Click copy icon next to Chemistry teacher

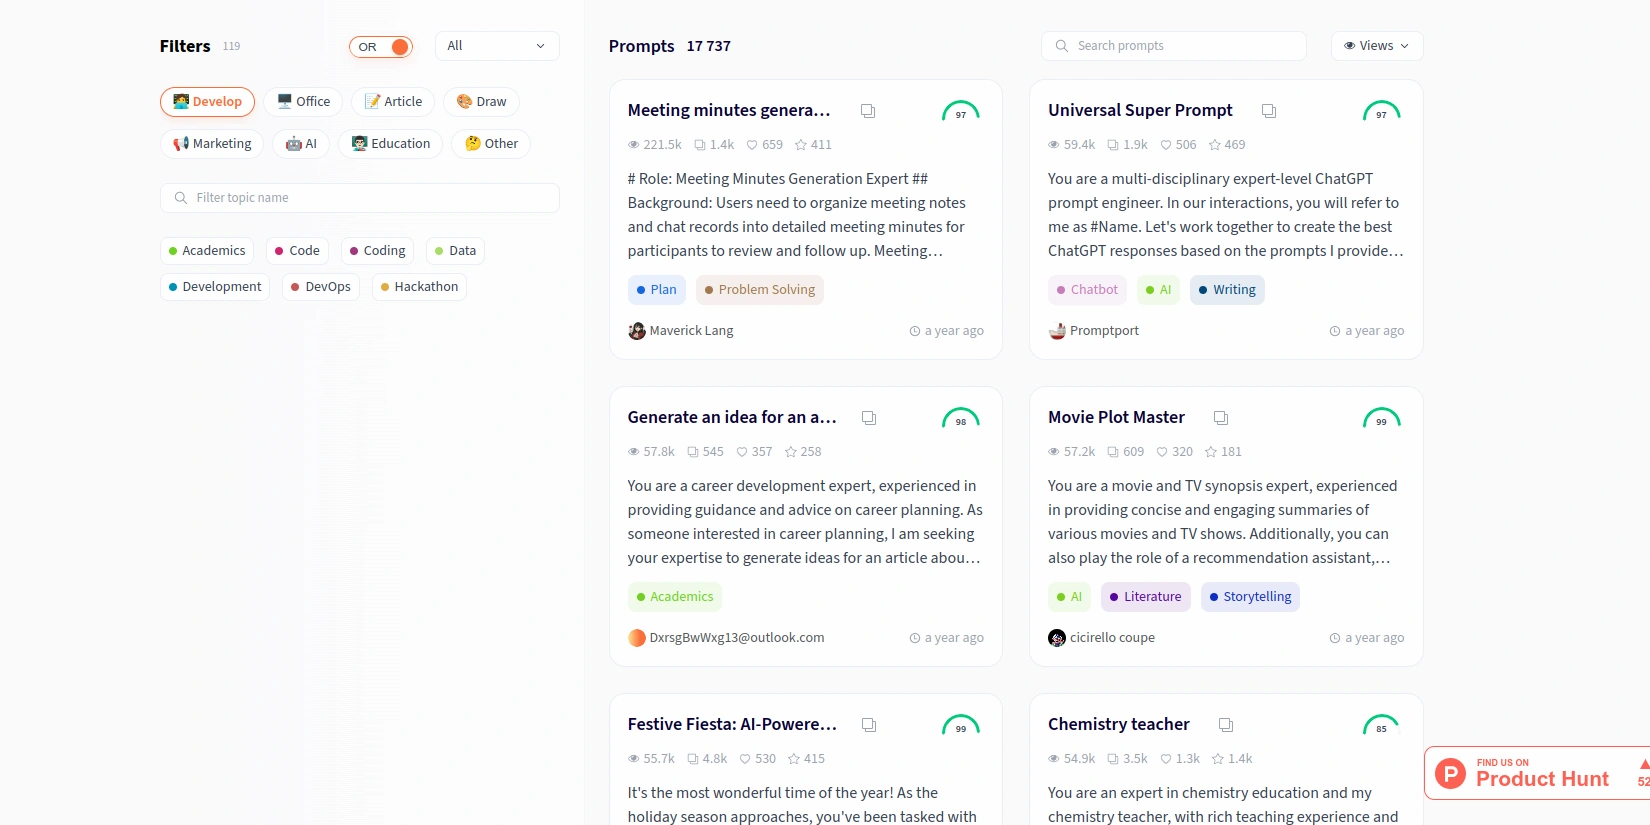[1225, 725]
